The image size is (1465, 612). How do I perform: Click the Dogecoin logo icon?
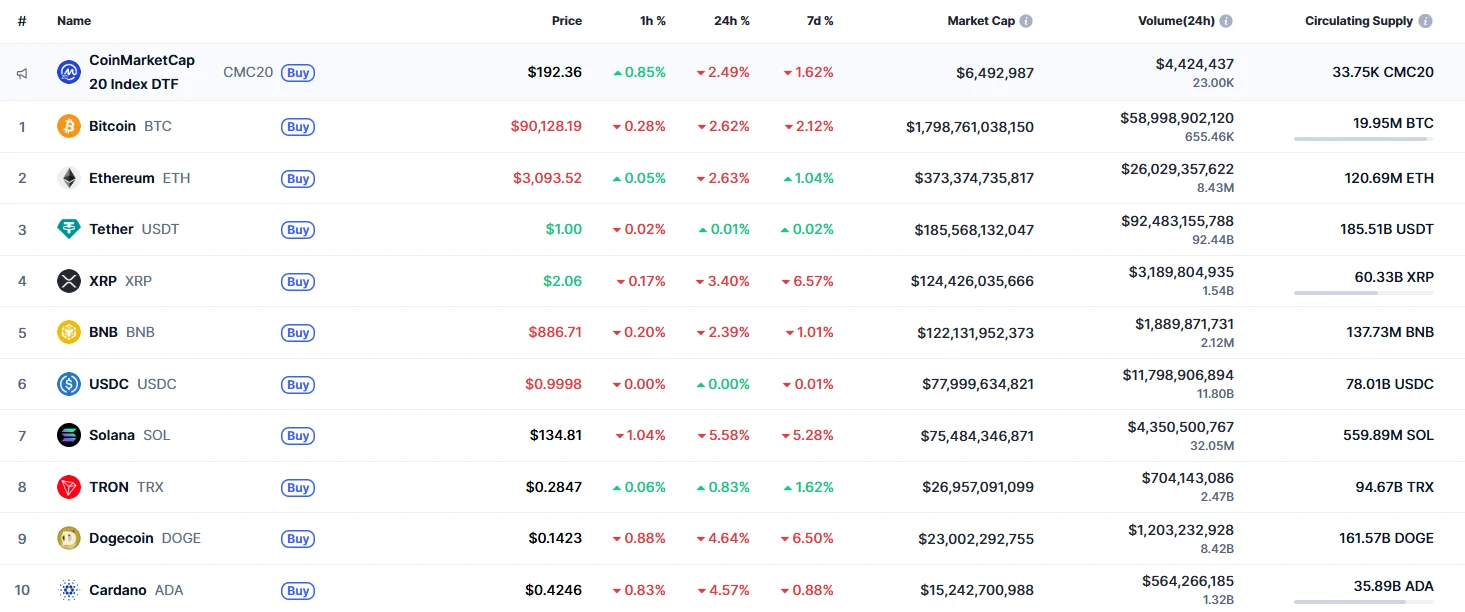pyautogui.click(x=69, y=538)
